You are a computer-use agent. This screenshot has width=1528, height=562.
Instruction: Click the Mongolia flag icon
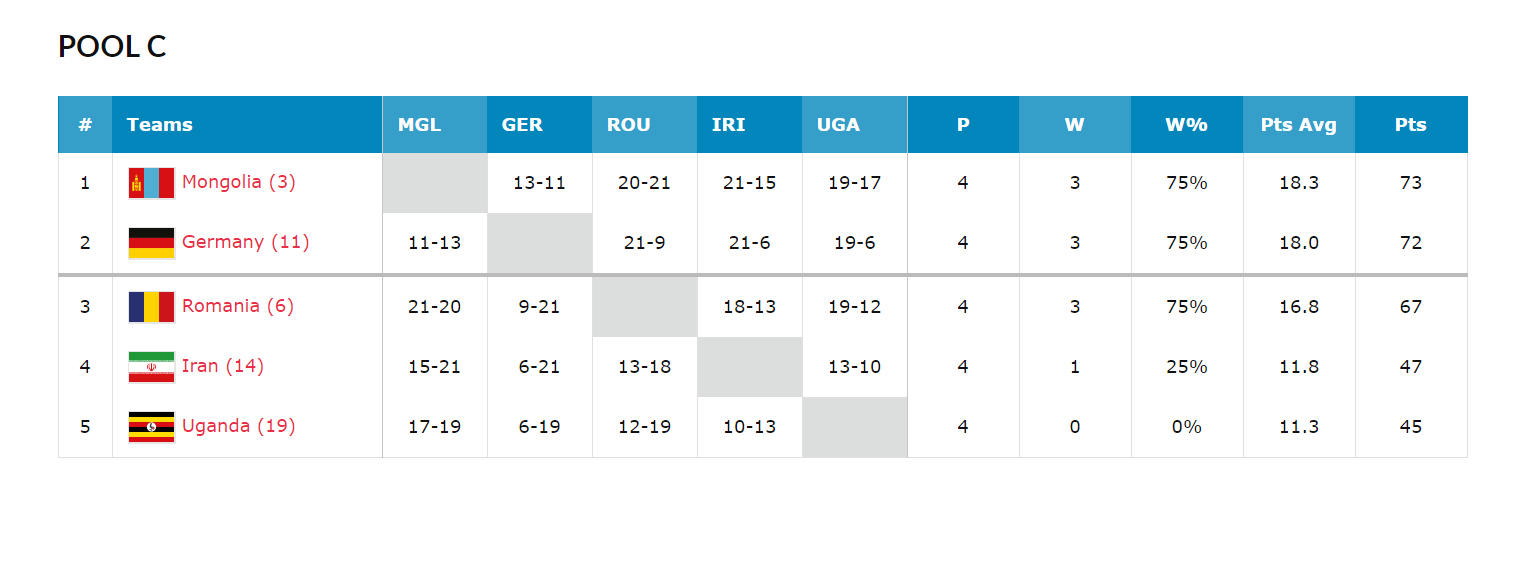[x=151, y=183]
